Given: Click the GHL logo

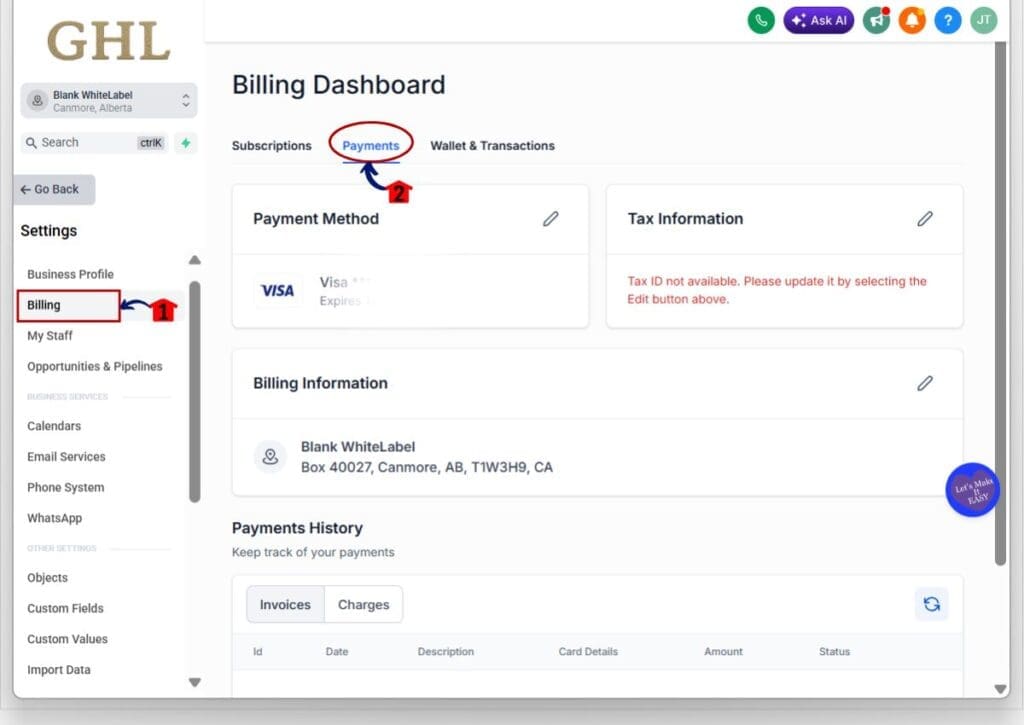Looking at the screenshot, I should 108,41.
